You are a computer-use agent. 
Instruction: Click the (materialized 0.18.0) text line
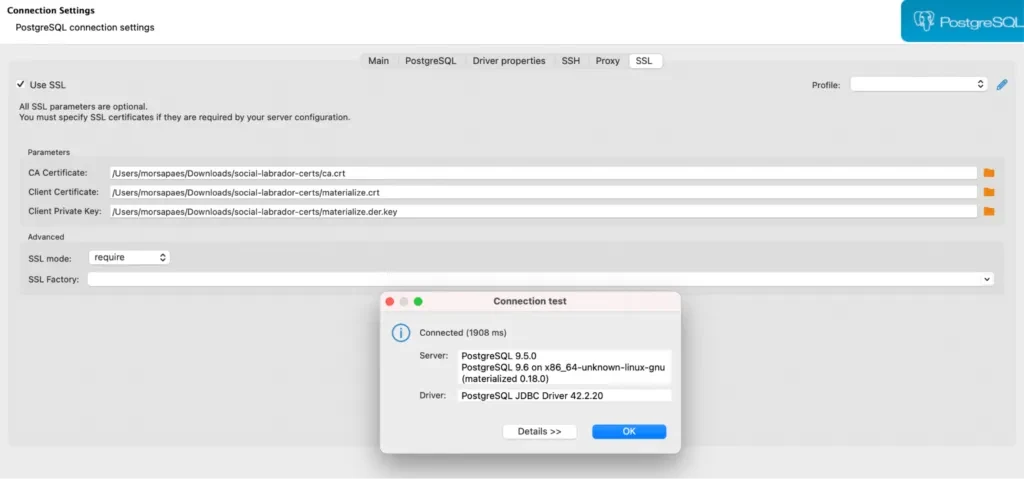[505, 378]
